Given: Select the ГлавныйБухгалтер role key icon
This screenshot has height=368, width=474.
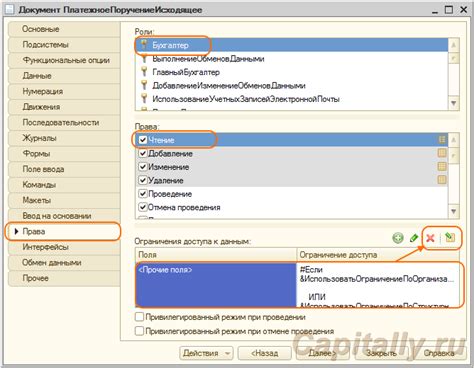Looking at the screenshot, I should coord(144,72).
